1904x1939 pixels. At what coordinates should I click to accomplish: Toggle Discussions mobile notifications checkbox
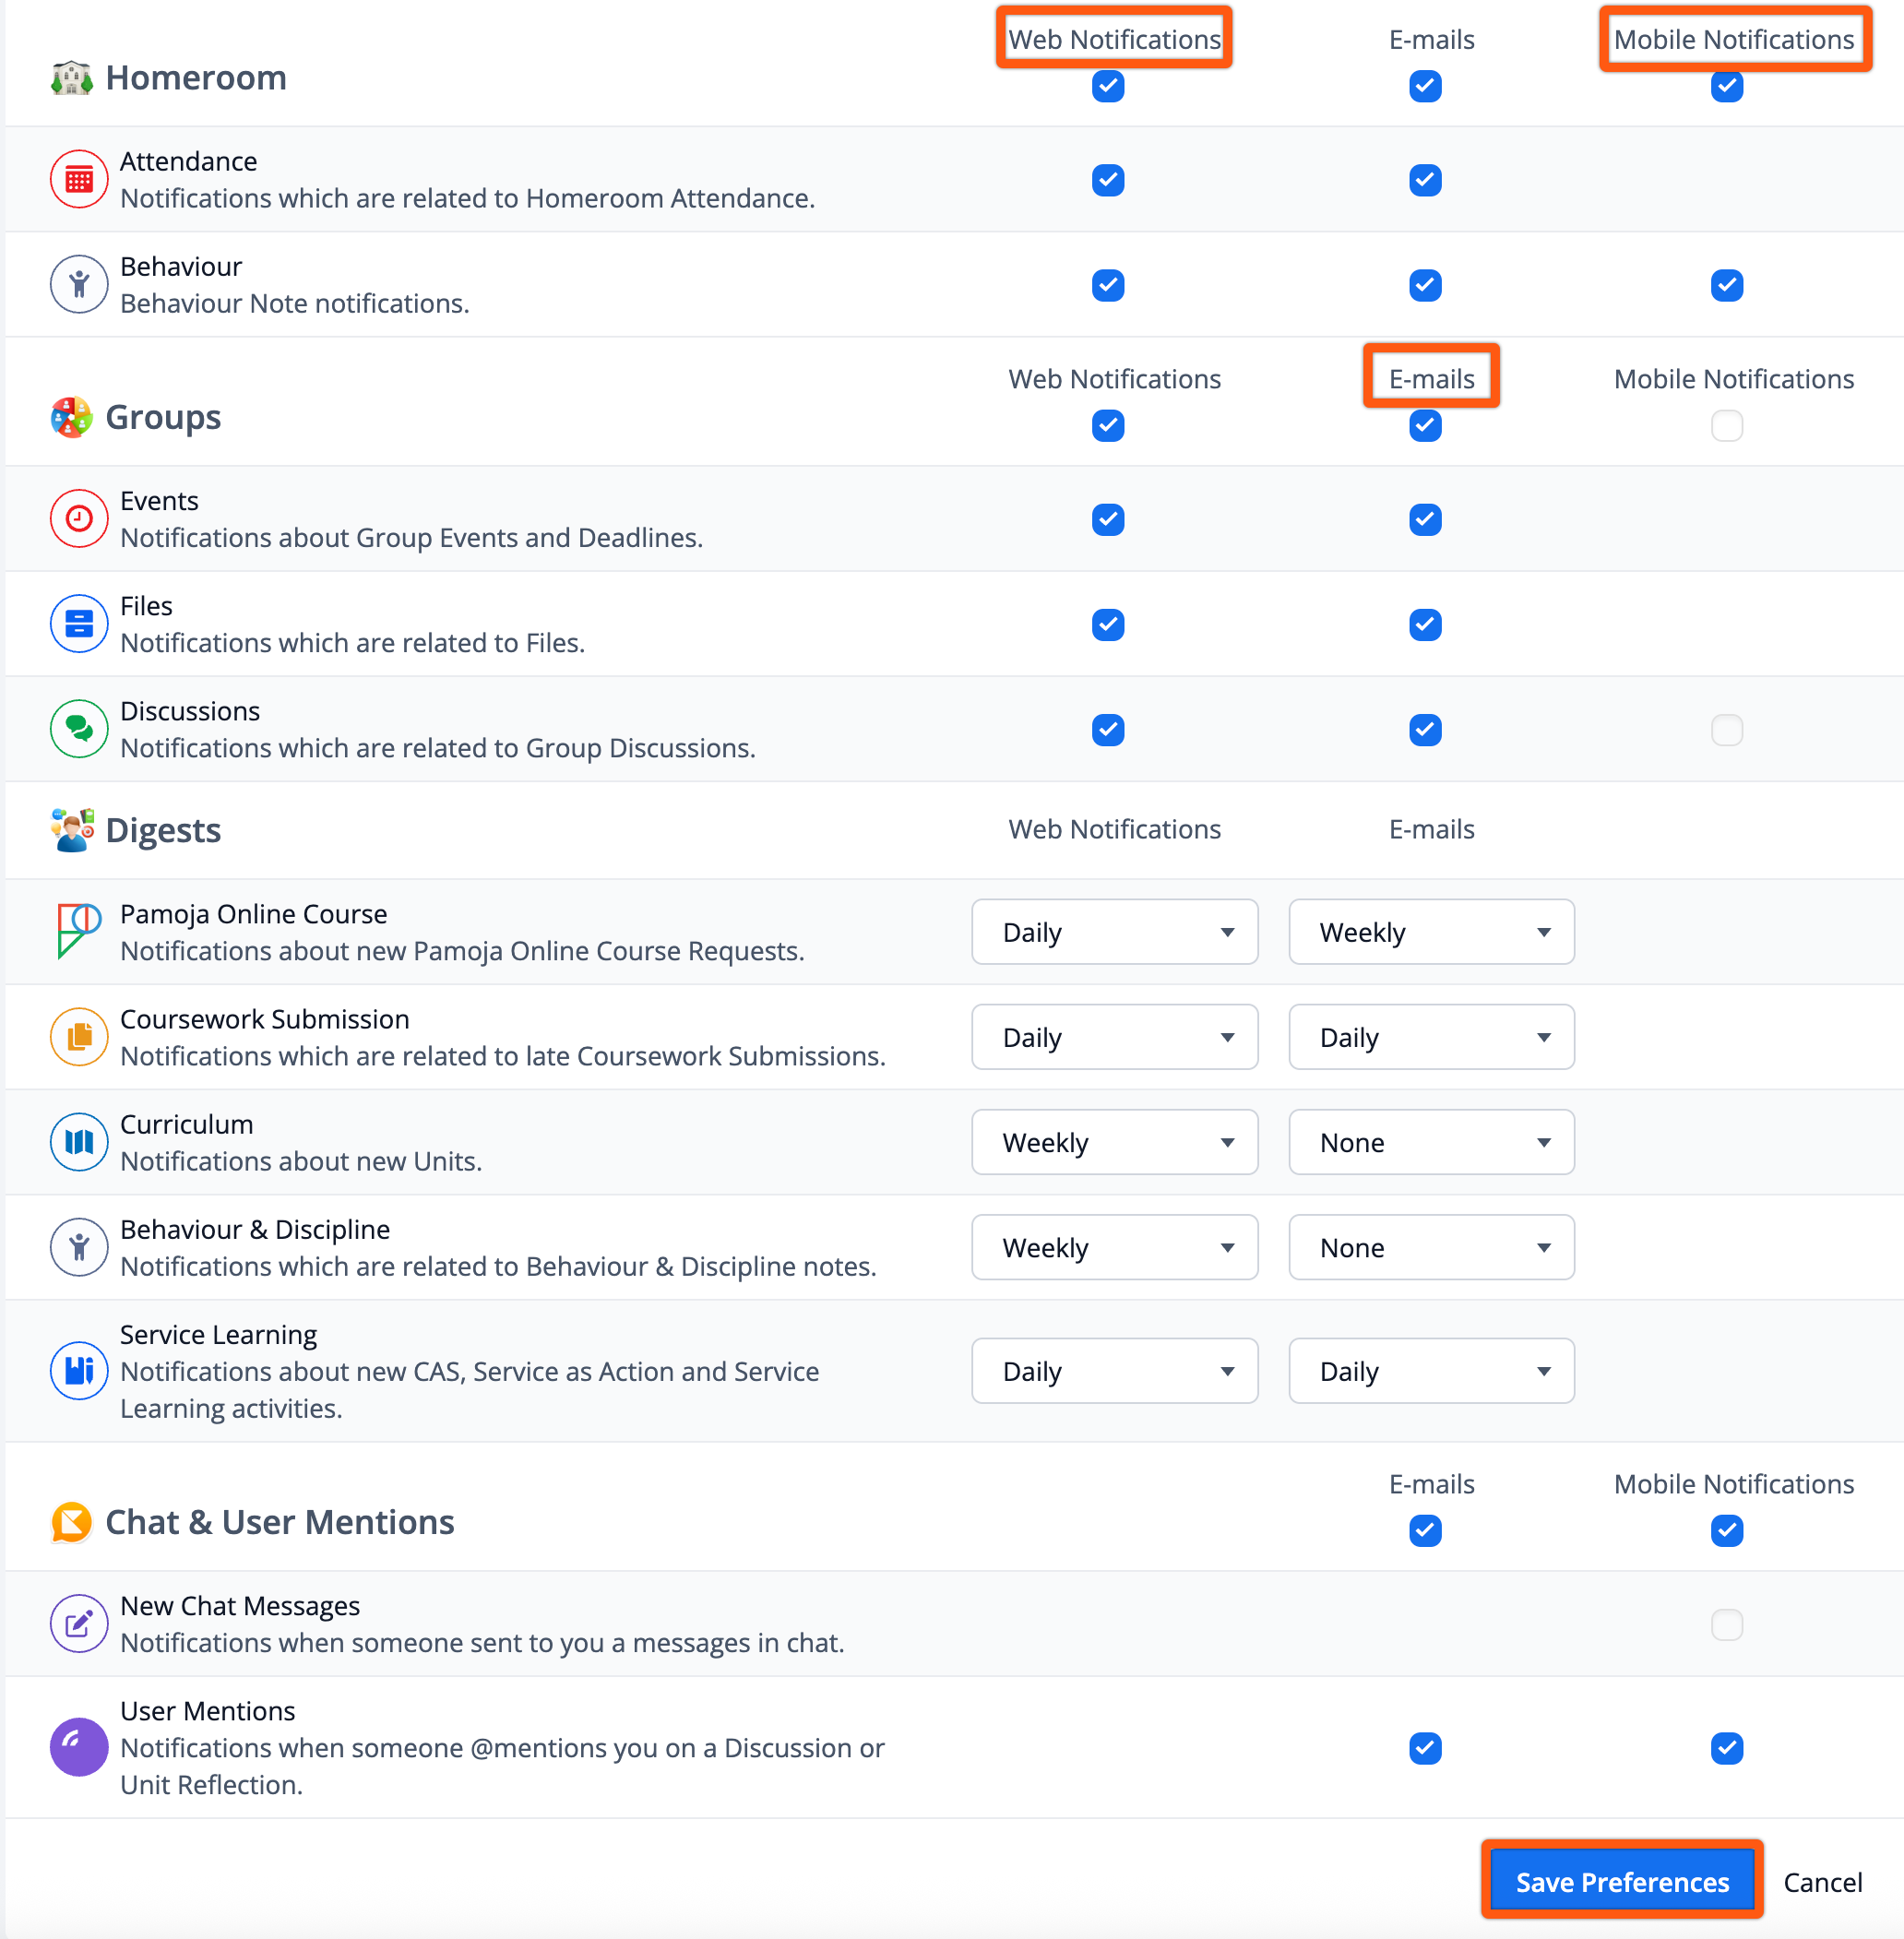(x=1726, y=730)
